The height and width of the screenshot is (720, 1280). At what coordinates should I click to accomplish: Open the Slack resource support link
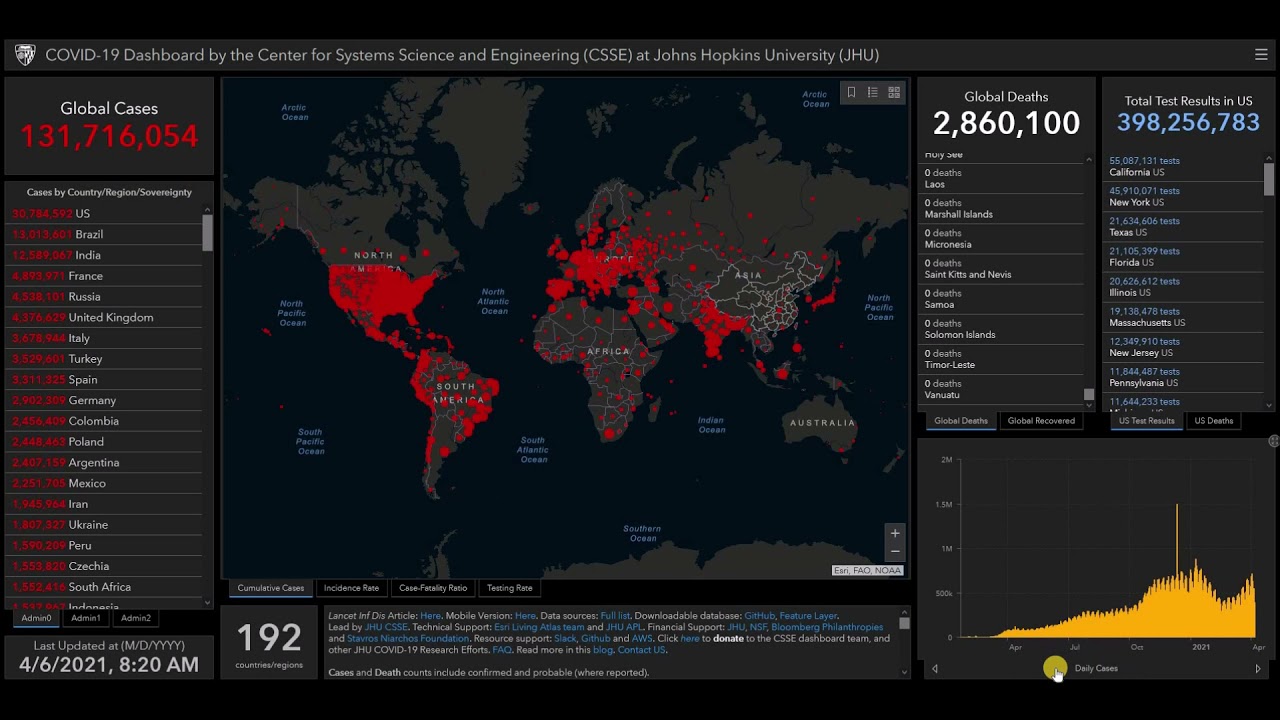click(x=565, y=638)
